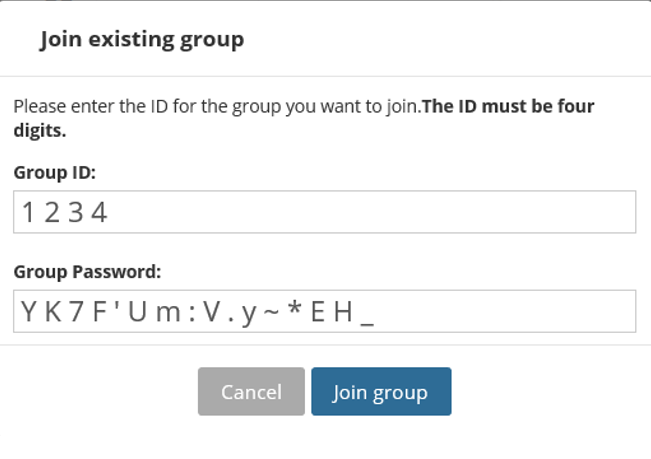Click the "Group ID:" label
651x459 pixels.
point(55,172)
